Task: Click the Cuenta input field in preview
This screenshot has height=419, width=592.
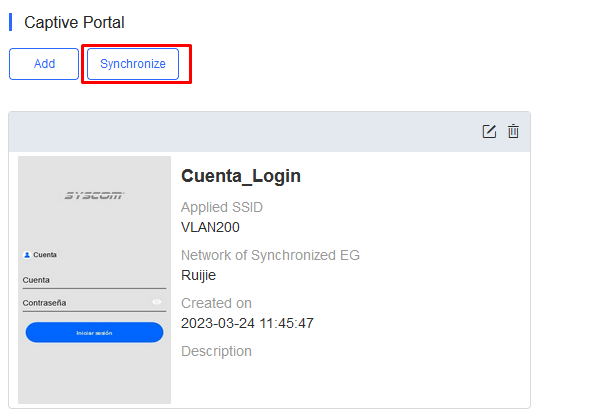Action: click(94, 280)
